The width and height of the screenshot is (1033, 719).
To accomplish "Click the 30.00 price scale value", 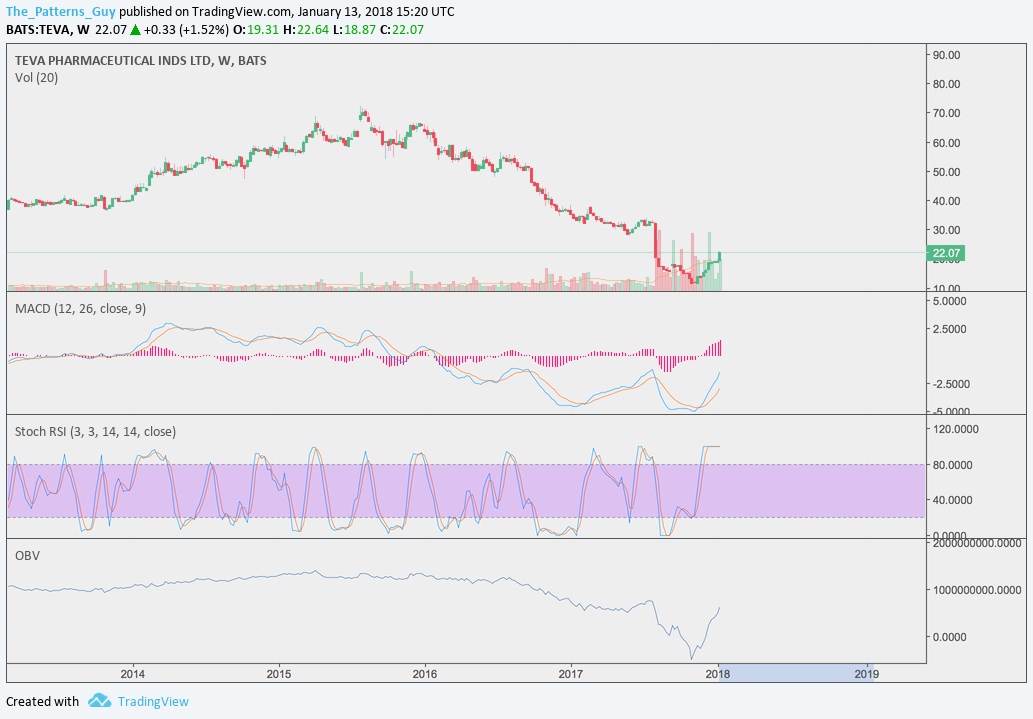I will coord(946,230).
